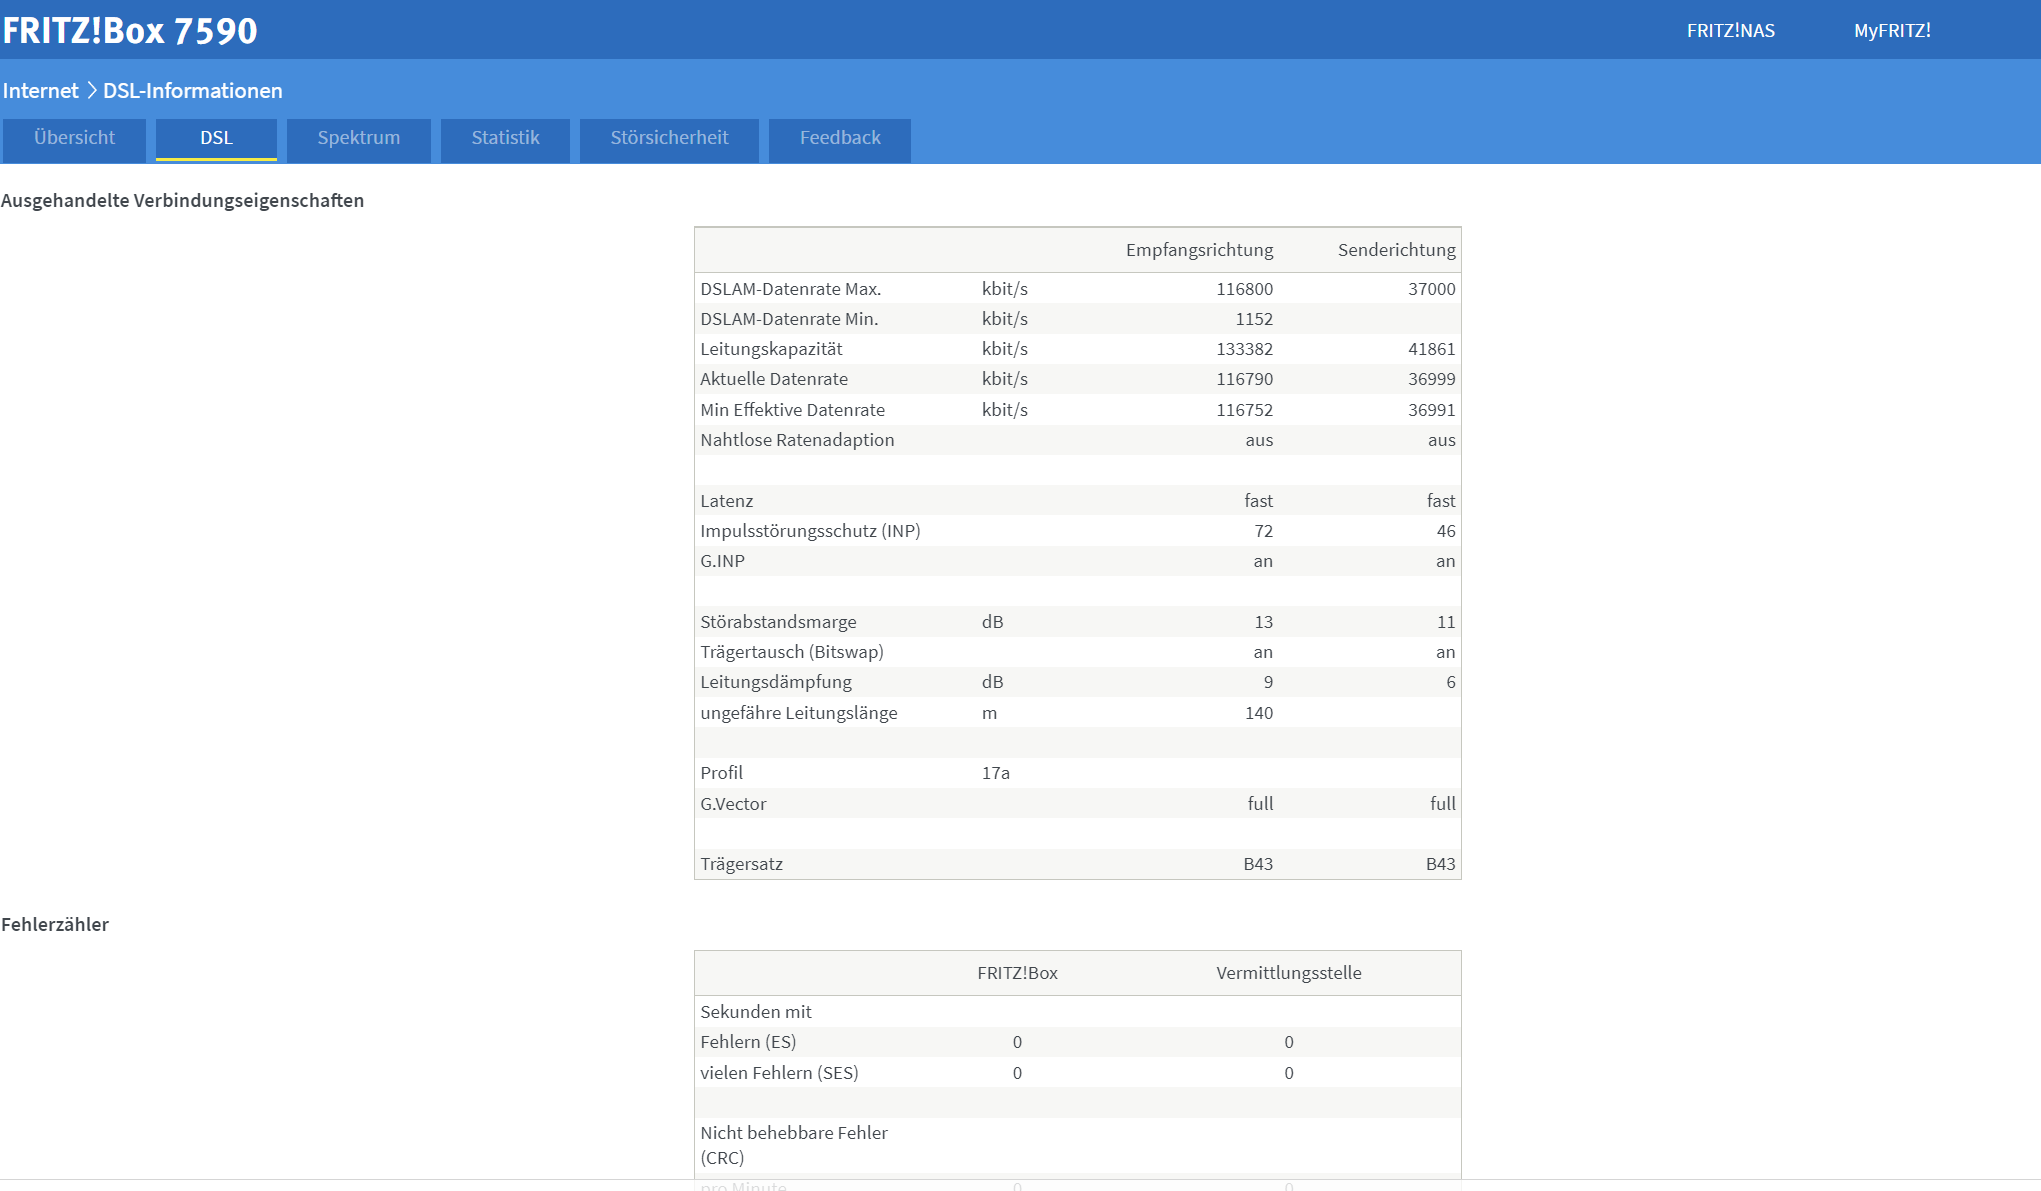Click the DSL-Informationen breadcrumb
Viewport: 2041px width, 1191px height.
pyautogui.click(x=193, y=91)
